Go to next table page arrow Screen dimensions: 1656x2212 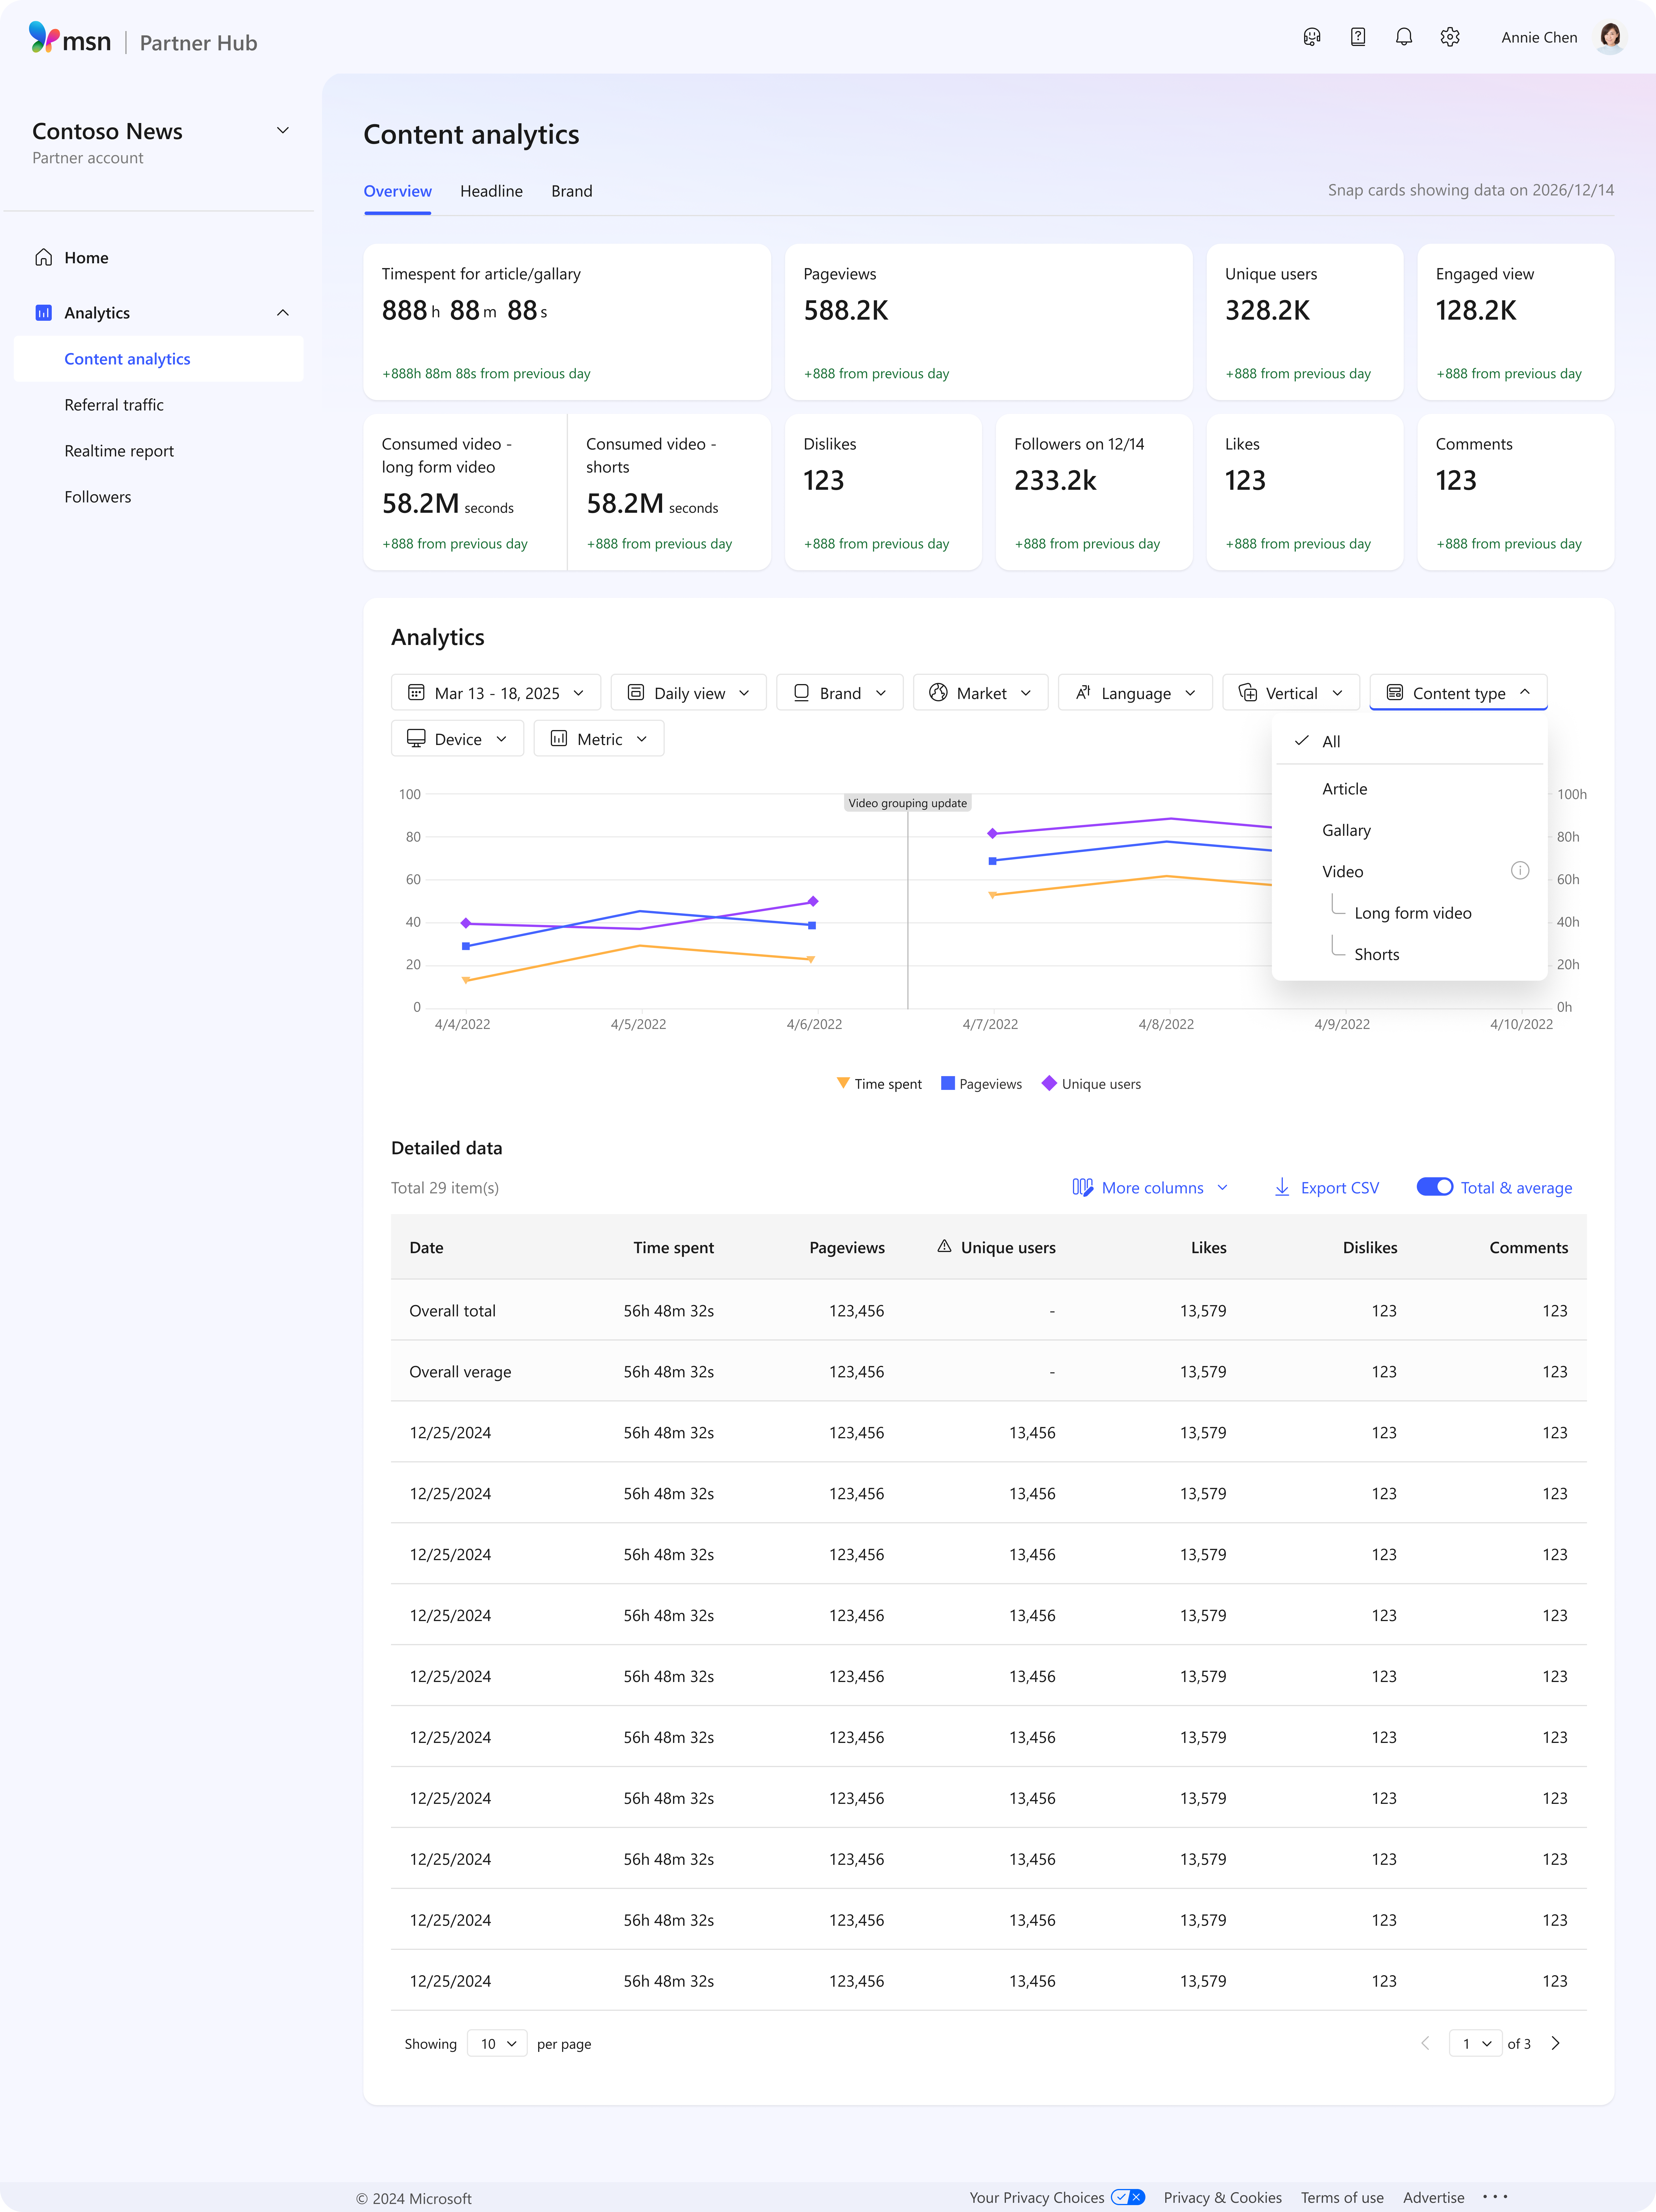coord(1555,2043)
